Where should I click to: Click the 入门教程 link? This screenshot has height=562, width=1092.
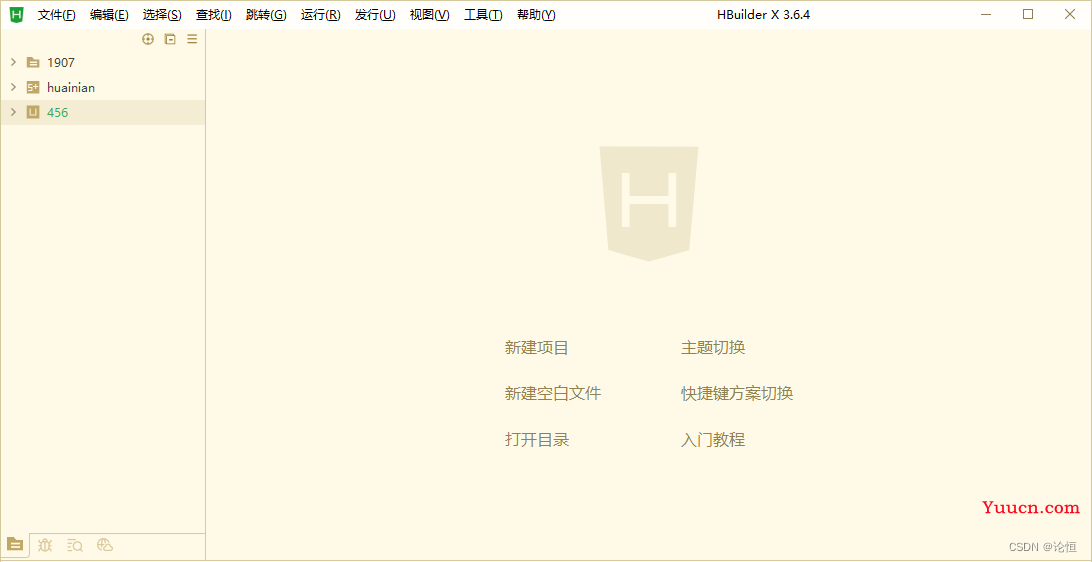coord(713,440)
